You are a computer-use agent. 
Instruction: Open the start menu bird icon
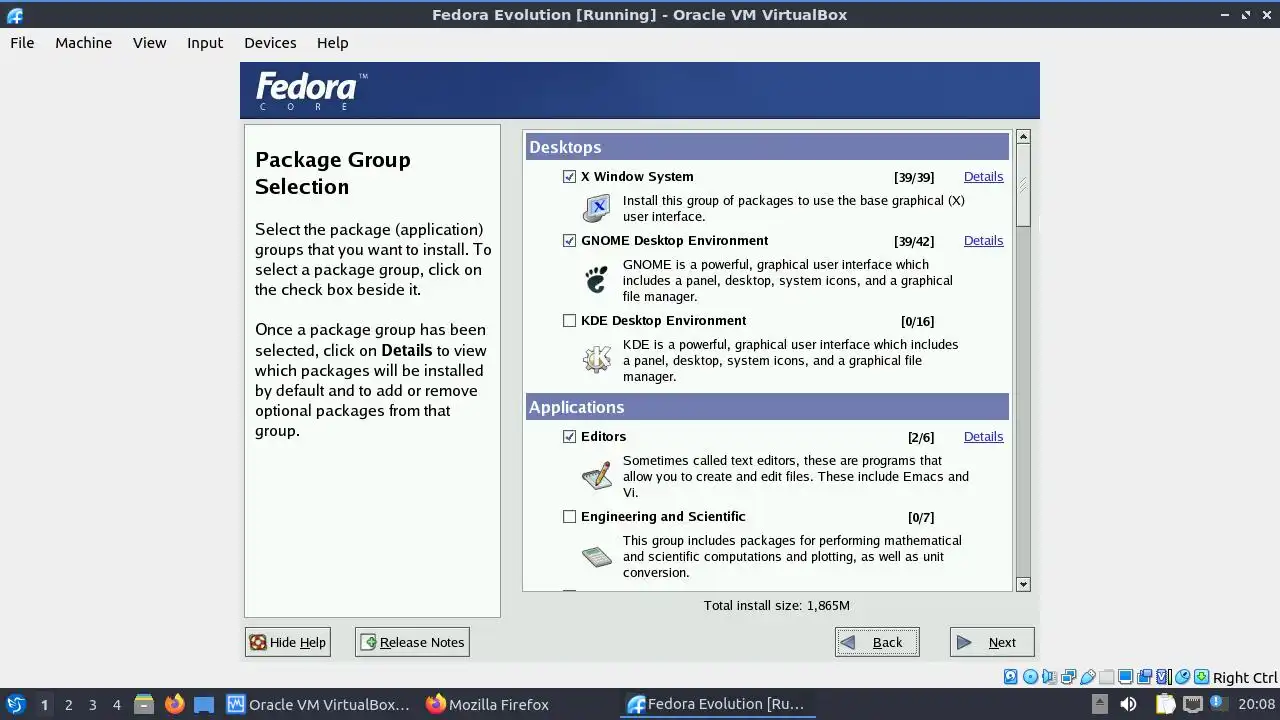pos(16,704)
